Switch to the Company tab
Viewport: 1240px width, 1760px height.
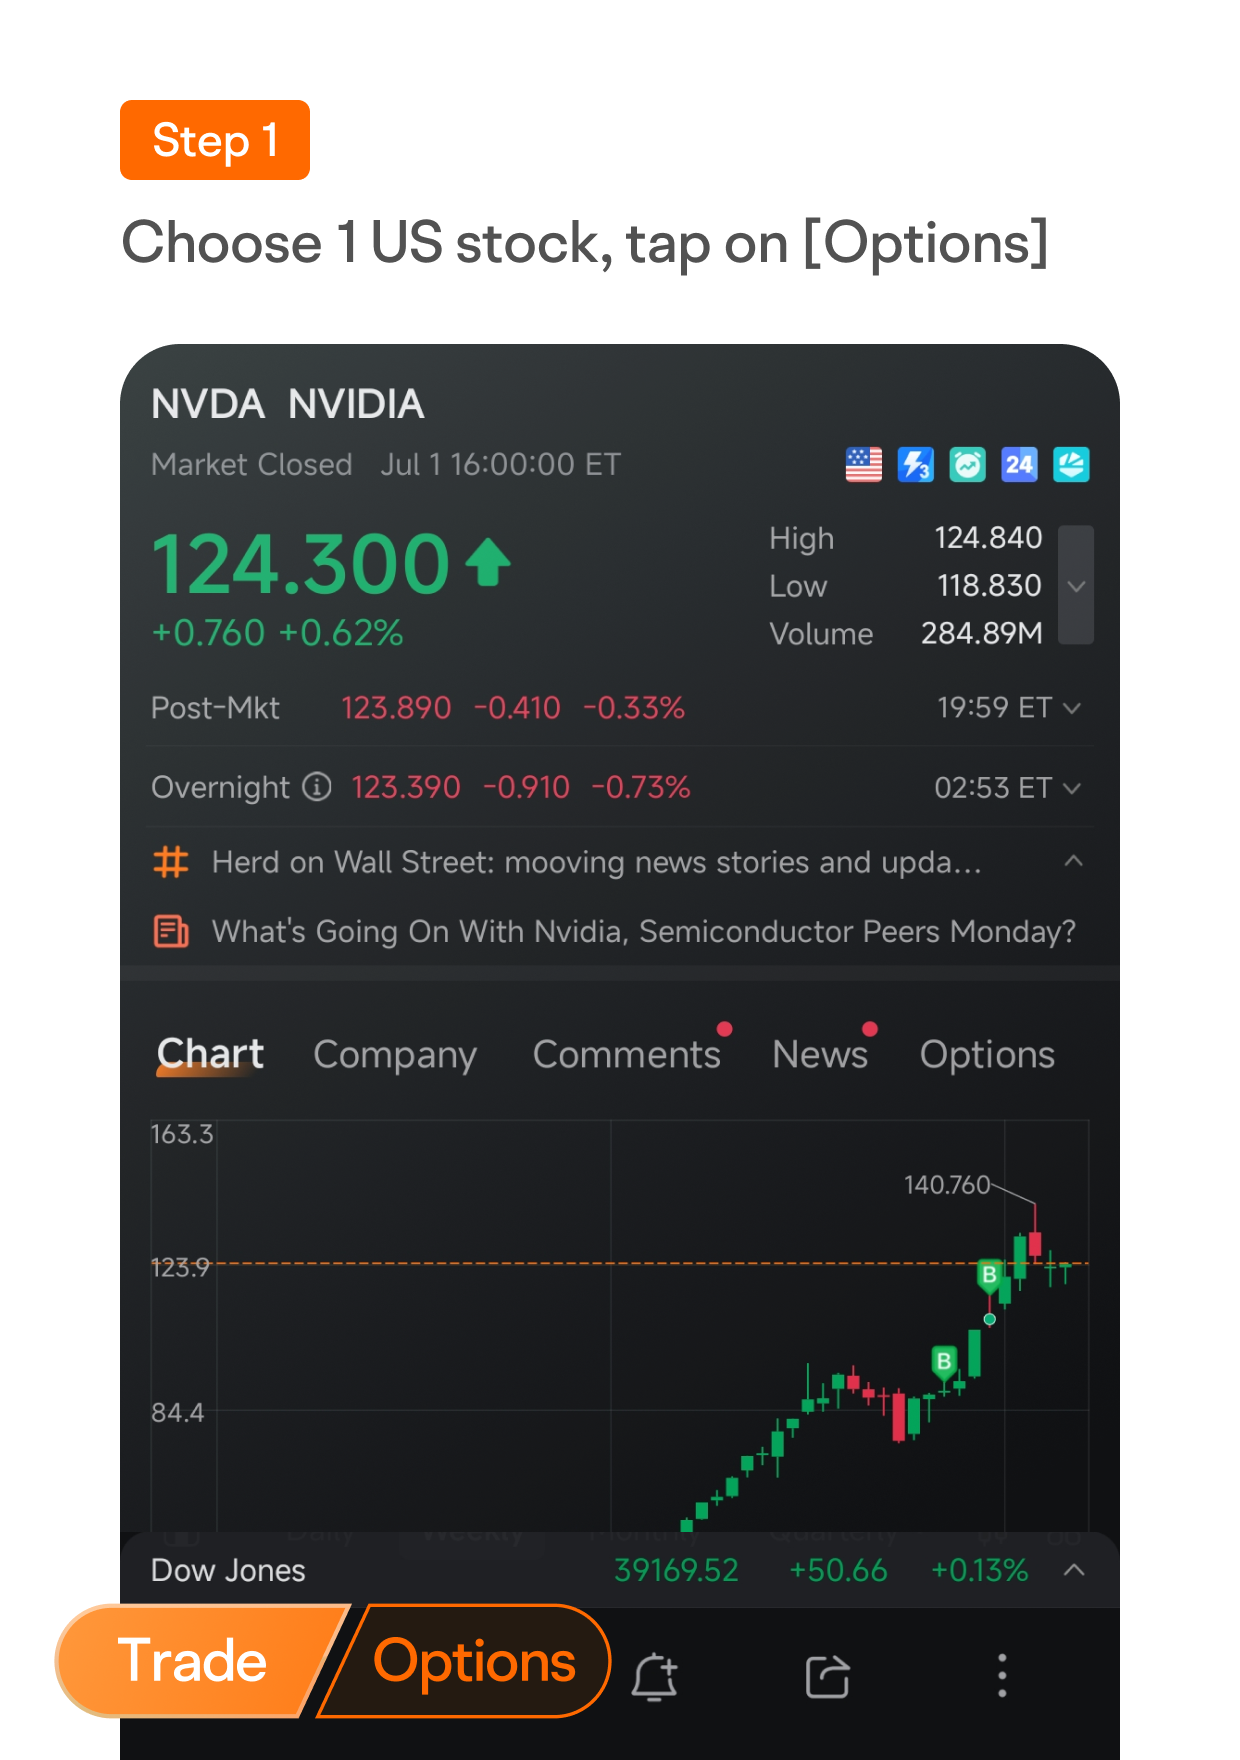(x=395, y=1055)
